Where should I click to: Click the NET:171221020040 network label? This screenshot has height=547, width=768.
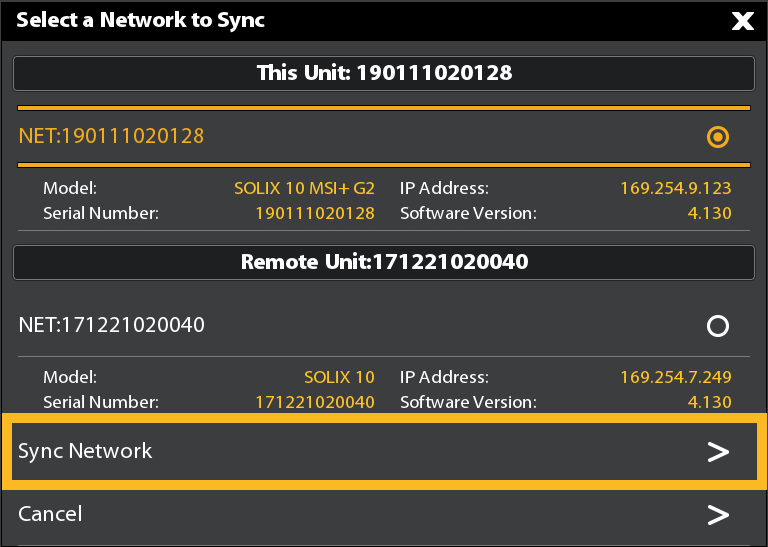[x=111, y=325]
